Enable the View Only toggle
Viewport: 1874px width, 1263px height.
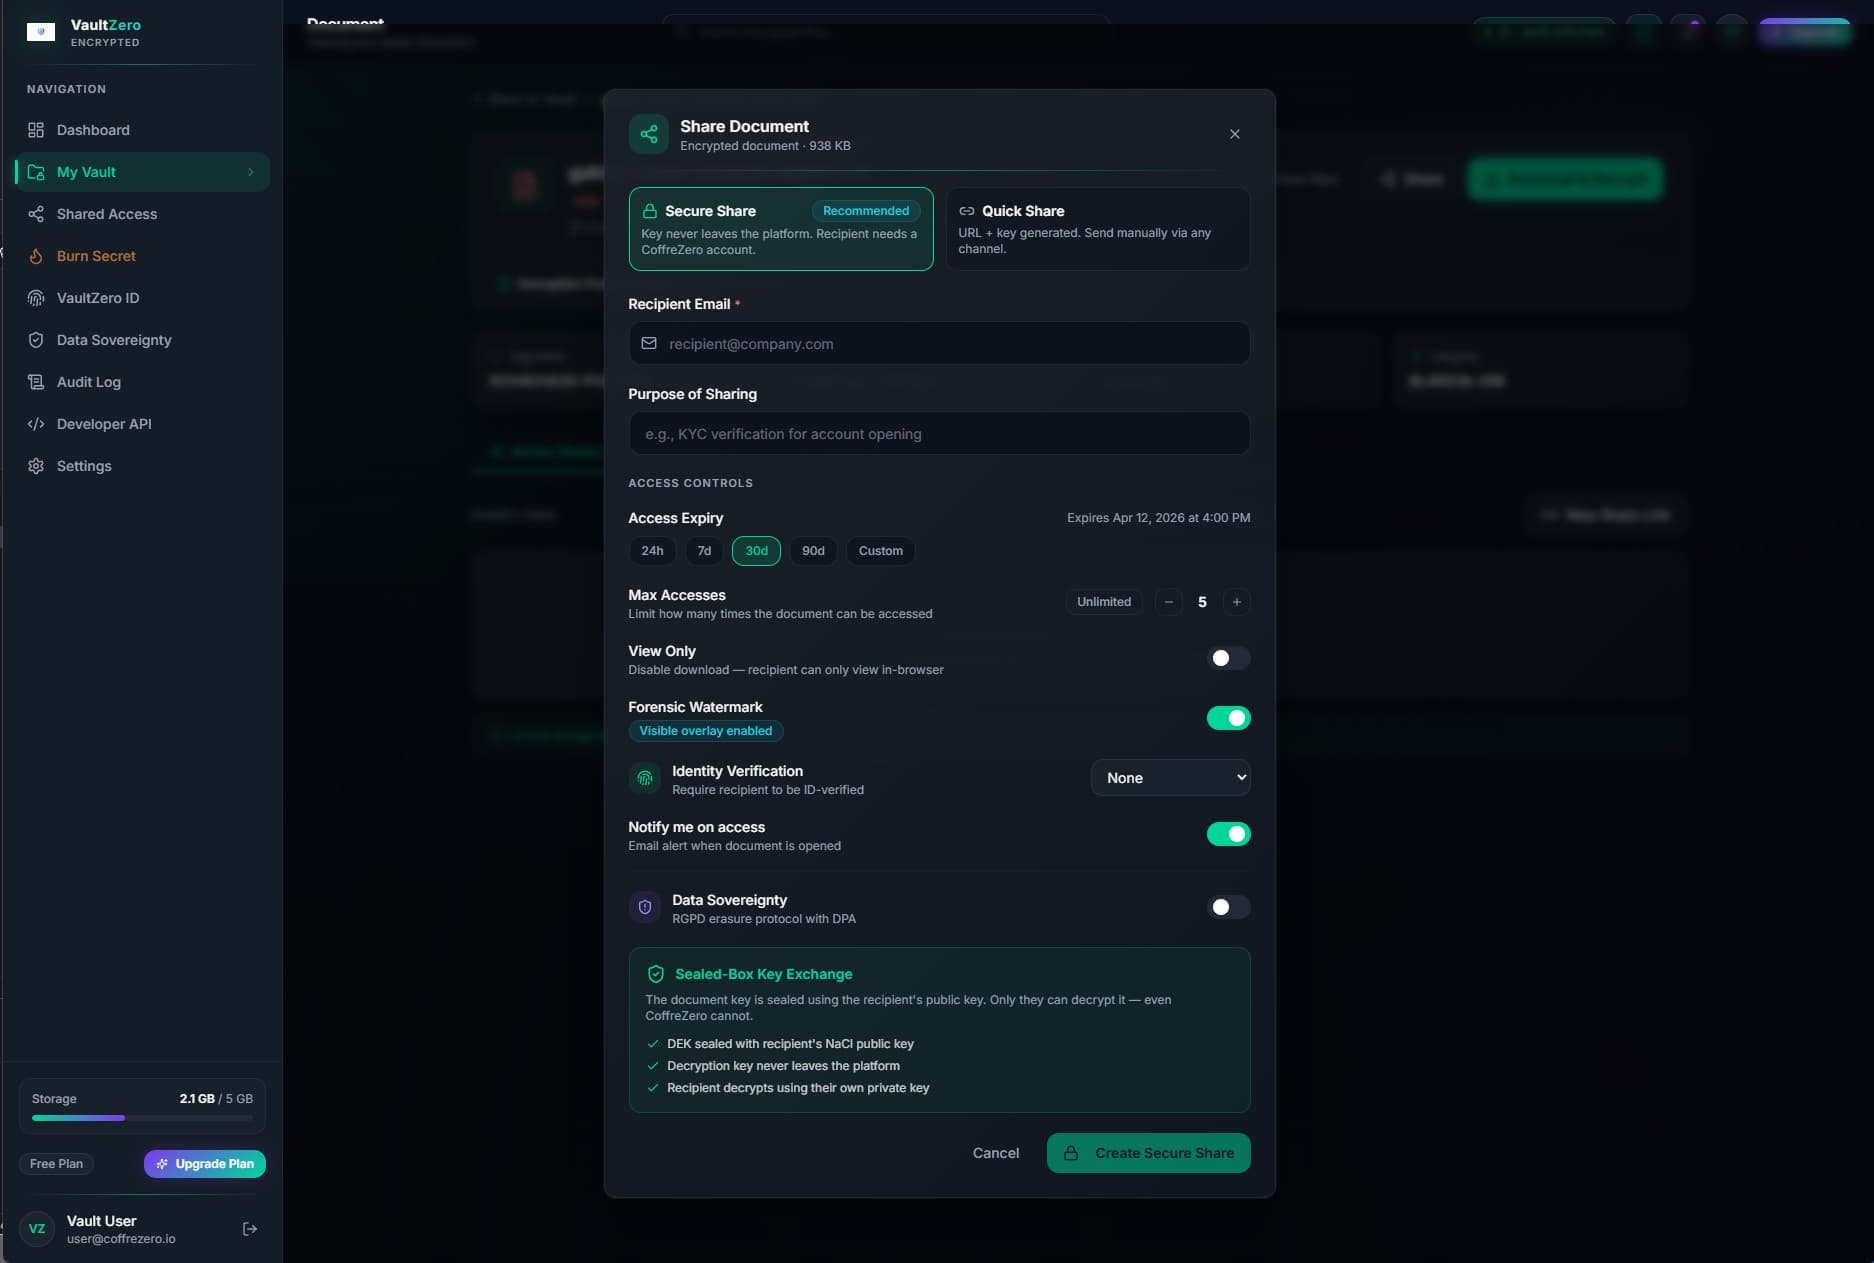pos(1228,658)
